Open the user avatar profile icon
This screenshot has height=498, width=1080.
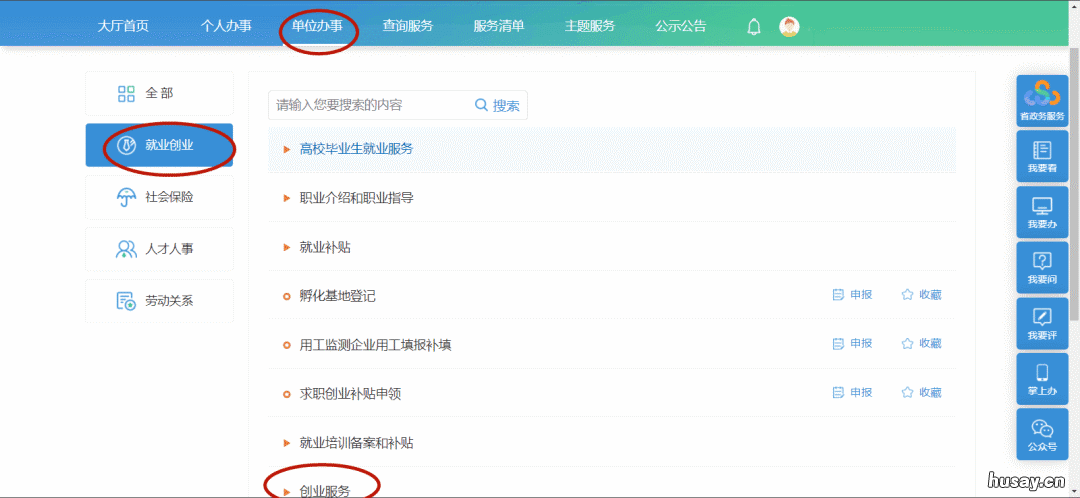click(x=789, y=27)
